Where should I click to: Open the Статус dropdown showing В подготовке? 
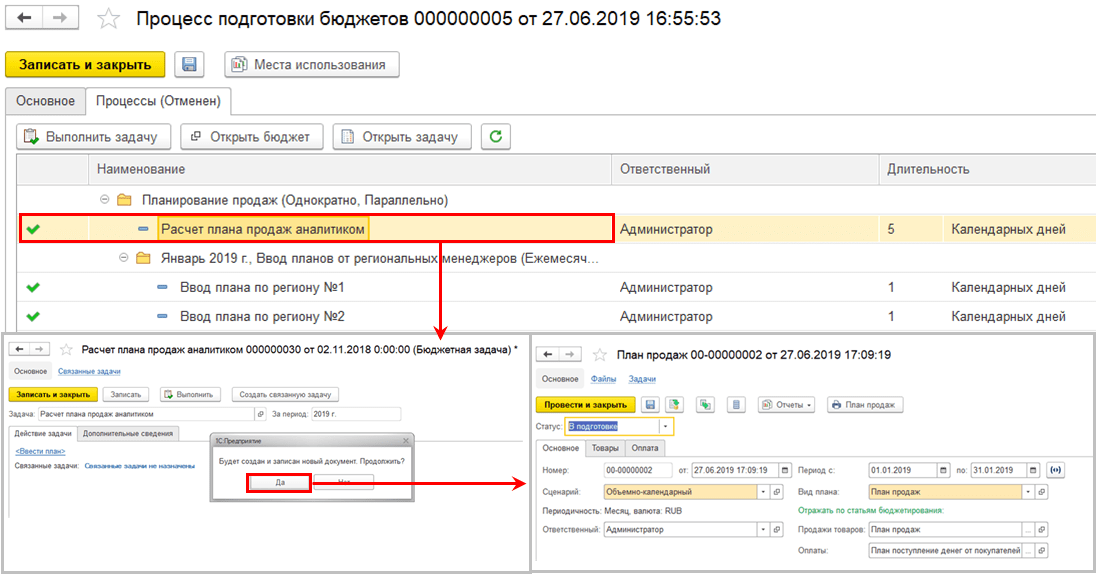click(665, 426)
